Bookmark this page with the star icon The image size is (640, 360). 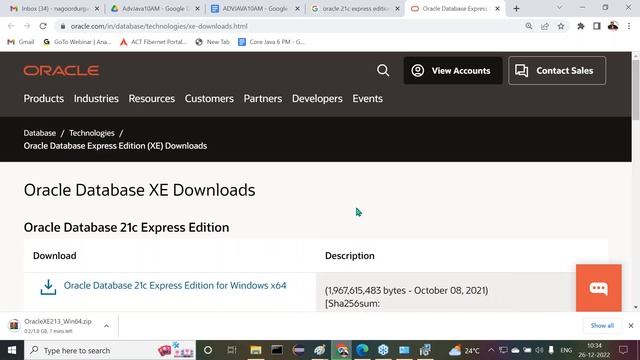(561, 26)
